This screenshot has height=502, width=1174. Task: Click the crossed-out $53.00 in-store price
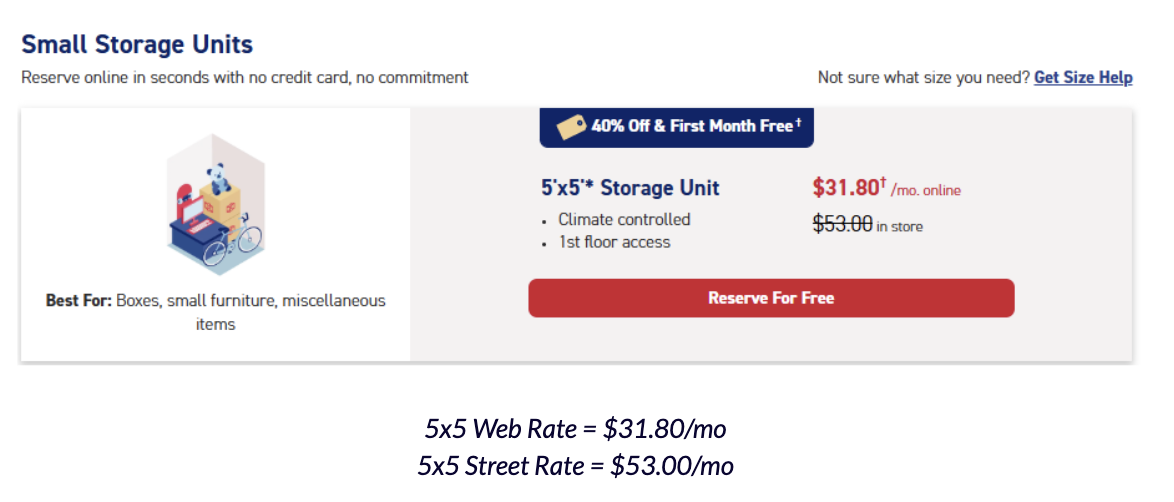(x=844, y=225)
